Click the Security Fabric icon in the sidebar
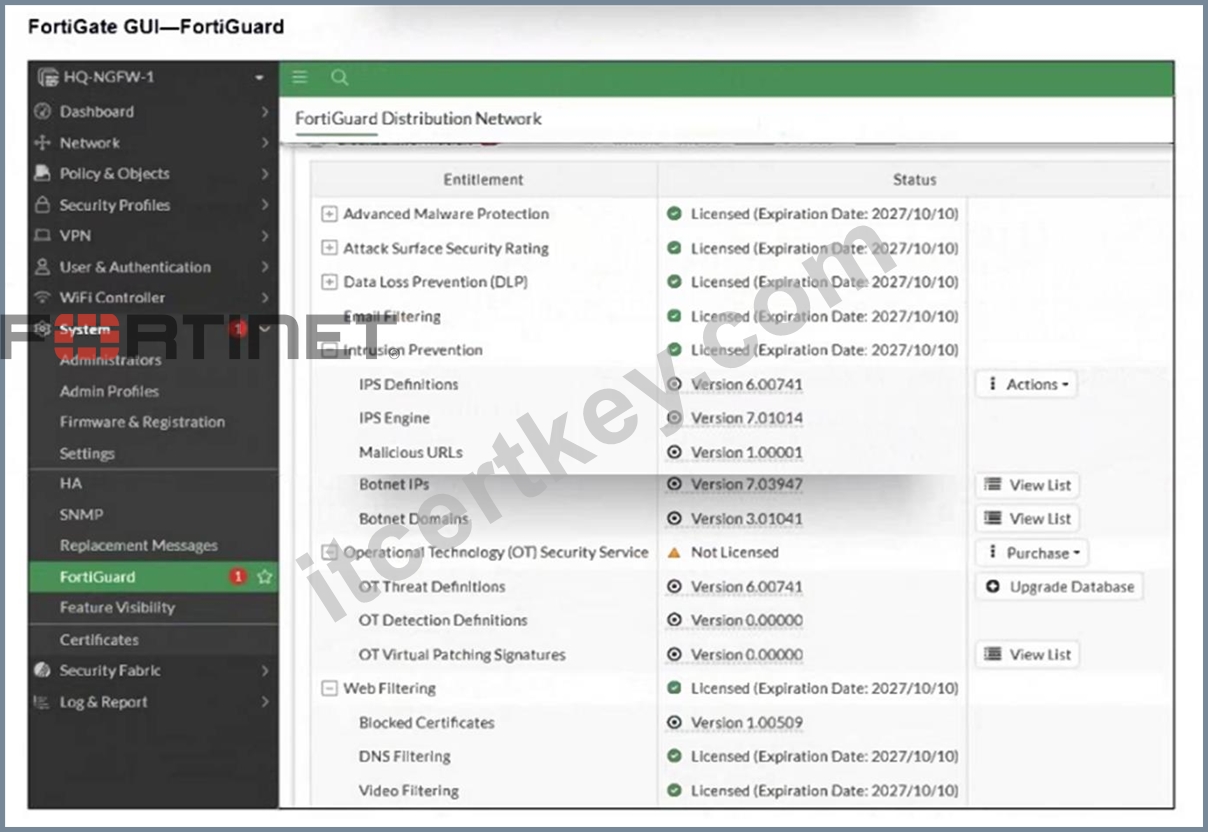The height and width of the screenshot is (832, 1208). click(42, 671)
